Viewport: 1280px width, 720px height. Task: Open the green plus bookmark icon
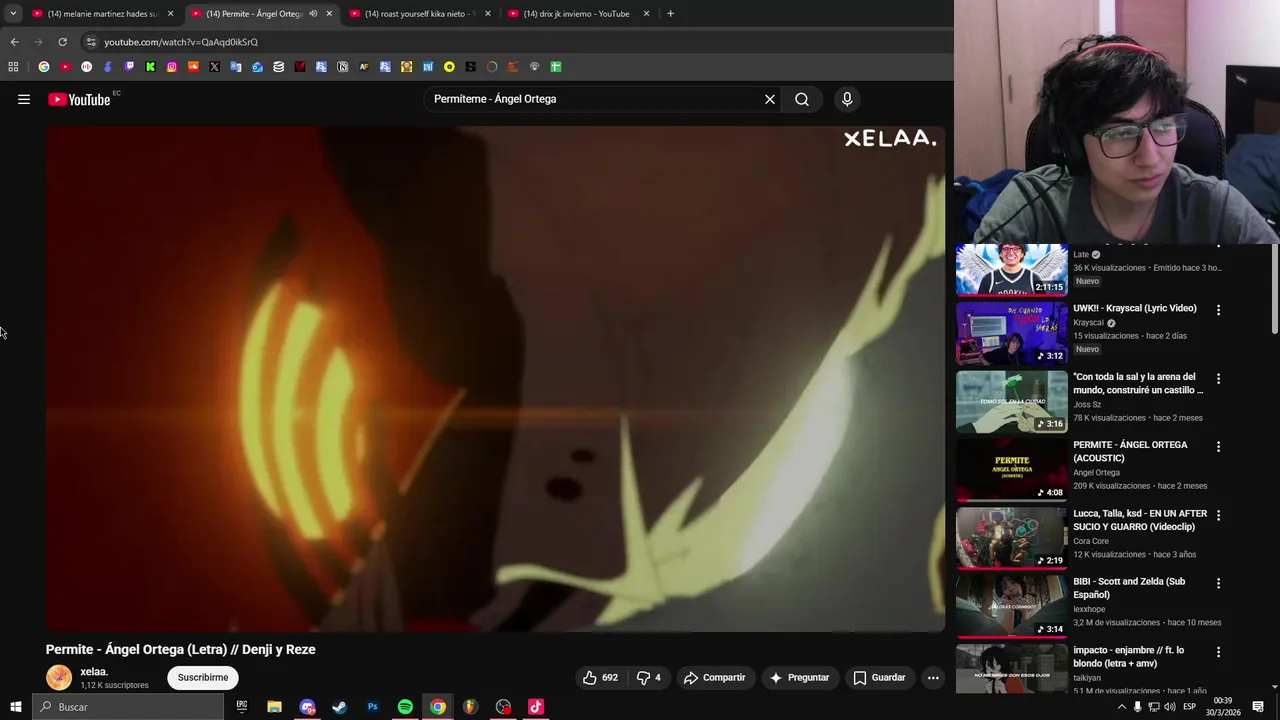556,67
